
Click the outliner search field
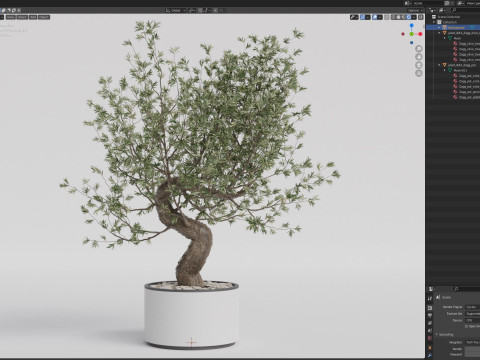tap(466, 10)
